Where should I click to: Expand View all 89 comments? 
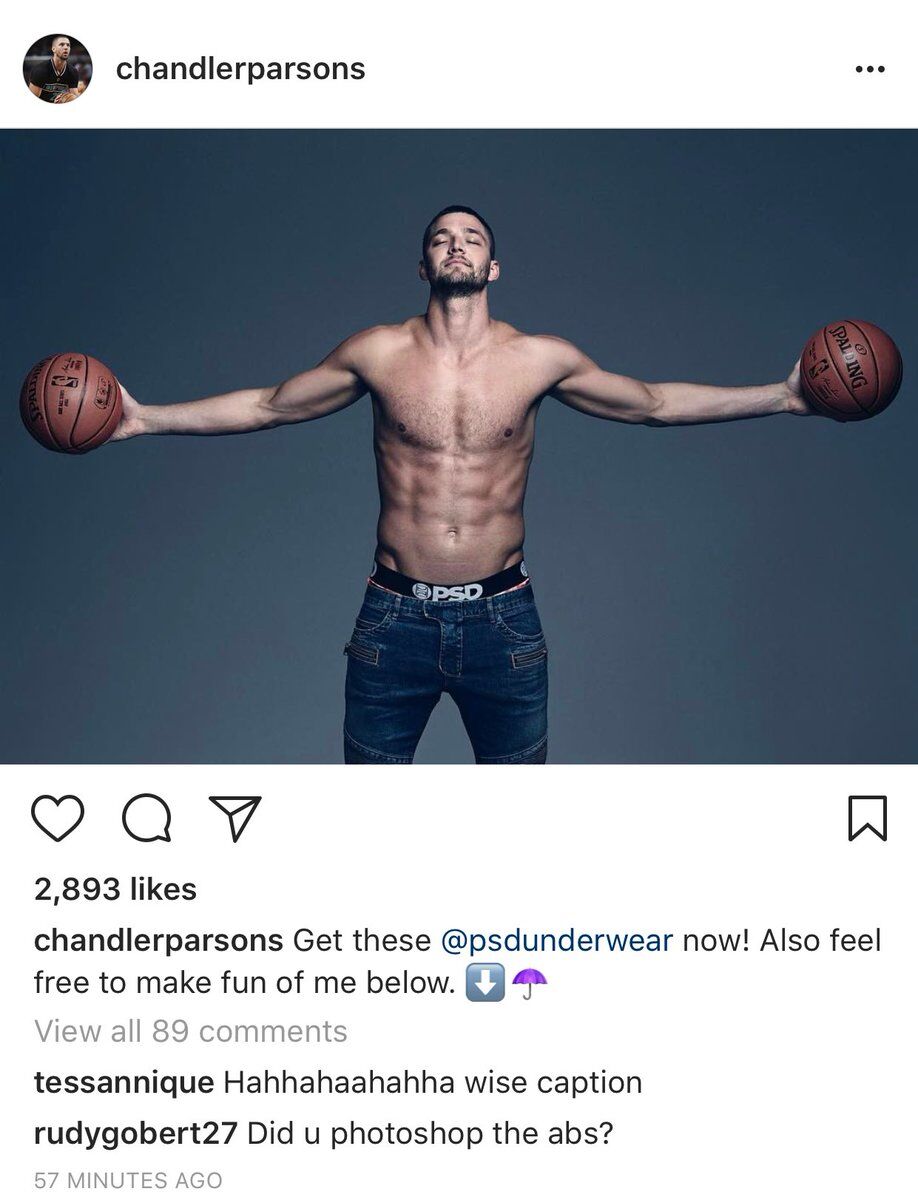(191, 1031)
